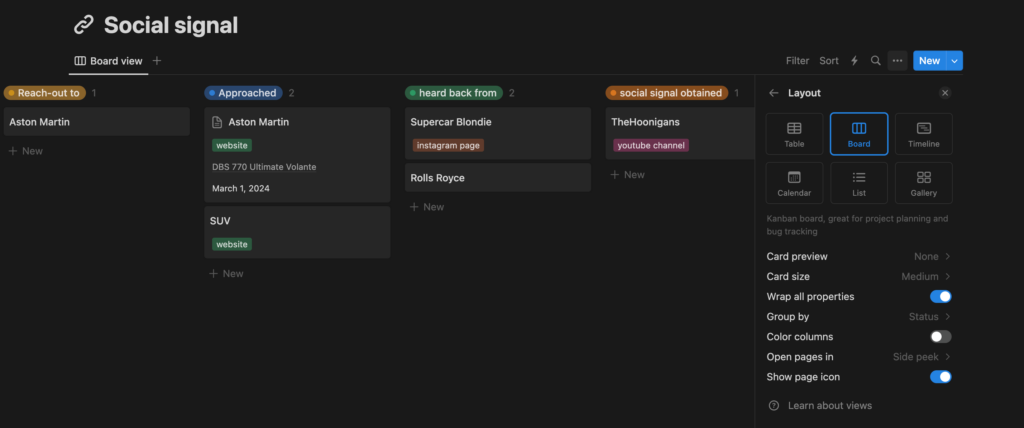Select the Timeline layout
The height and width of the screenshot is (428, 1024).
click(x=923, y=134)
